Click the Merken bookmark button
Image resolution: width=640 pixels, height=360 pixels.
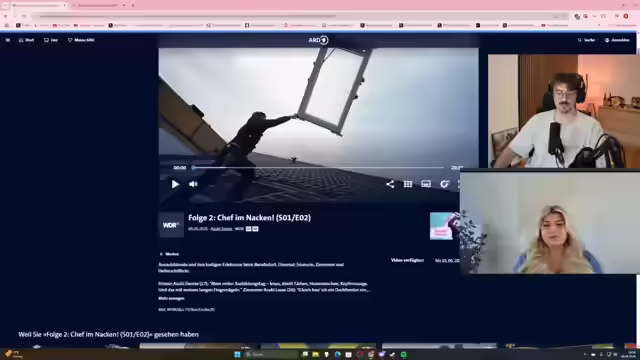coord(169,254)
